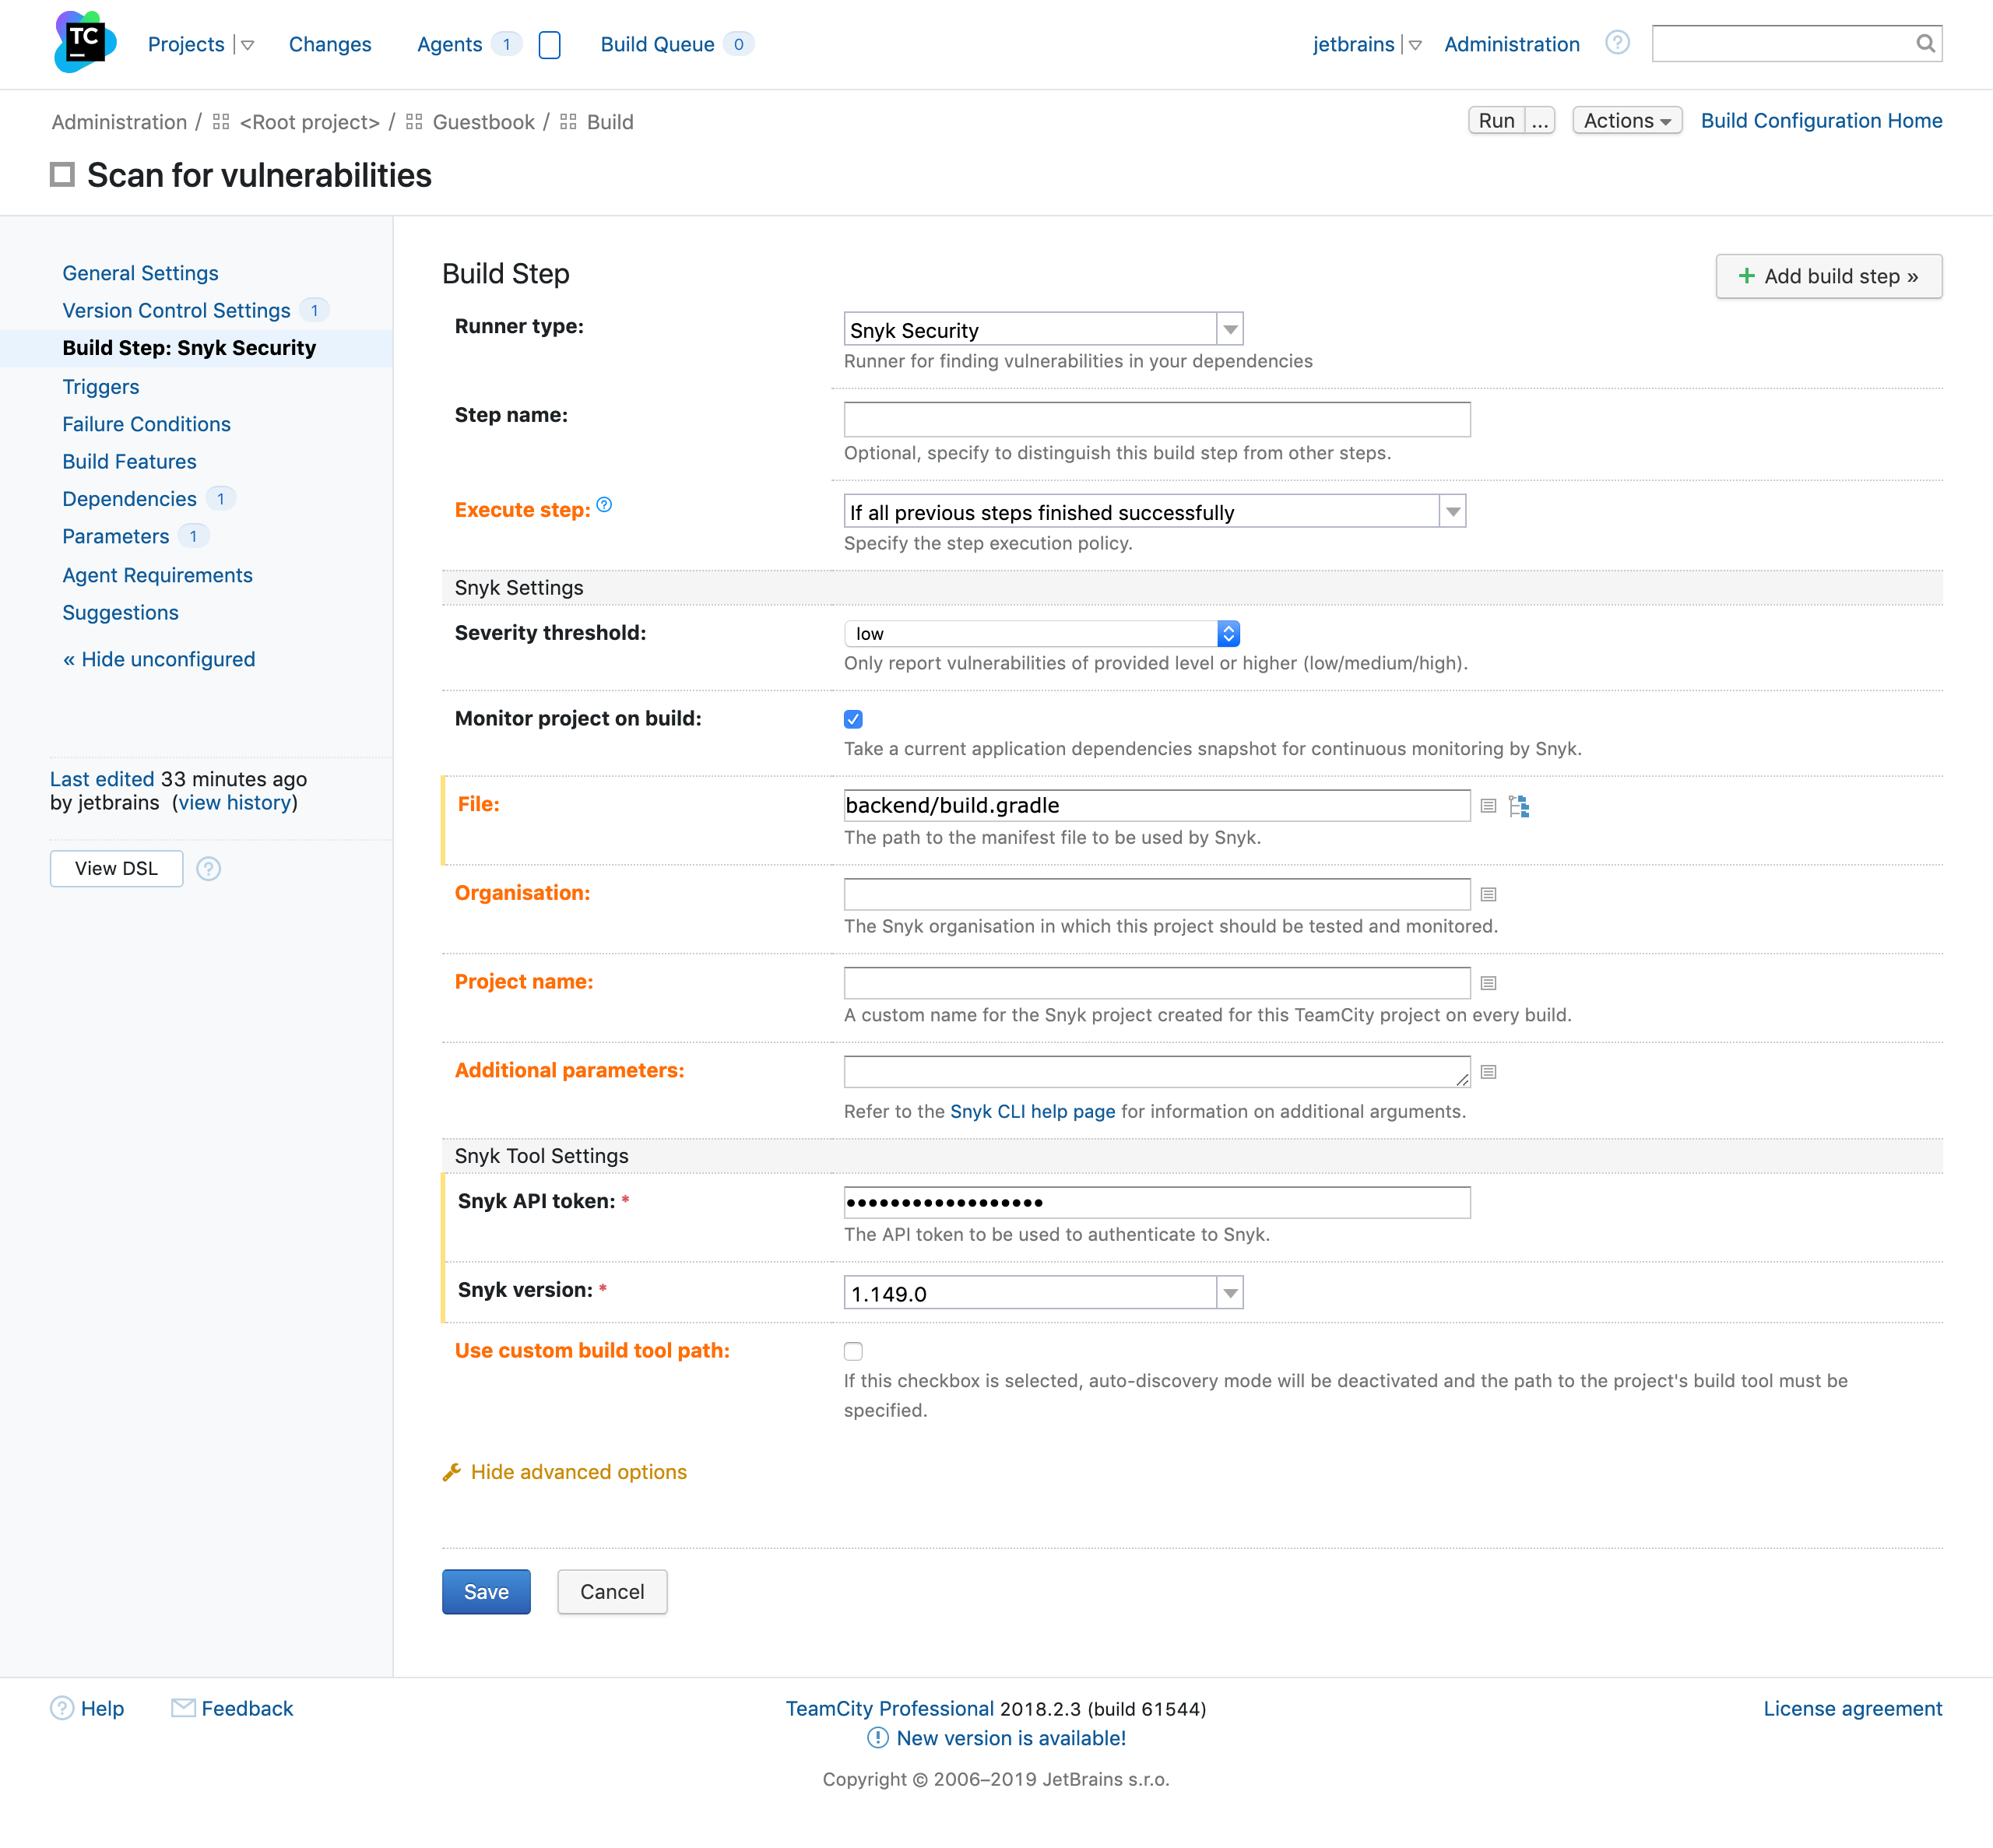Click the Guestbook breadcrumb
Viewport: 1993px width, 1848px height.
tap(483, 122)
